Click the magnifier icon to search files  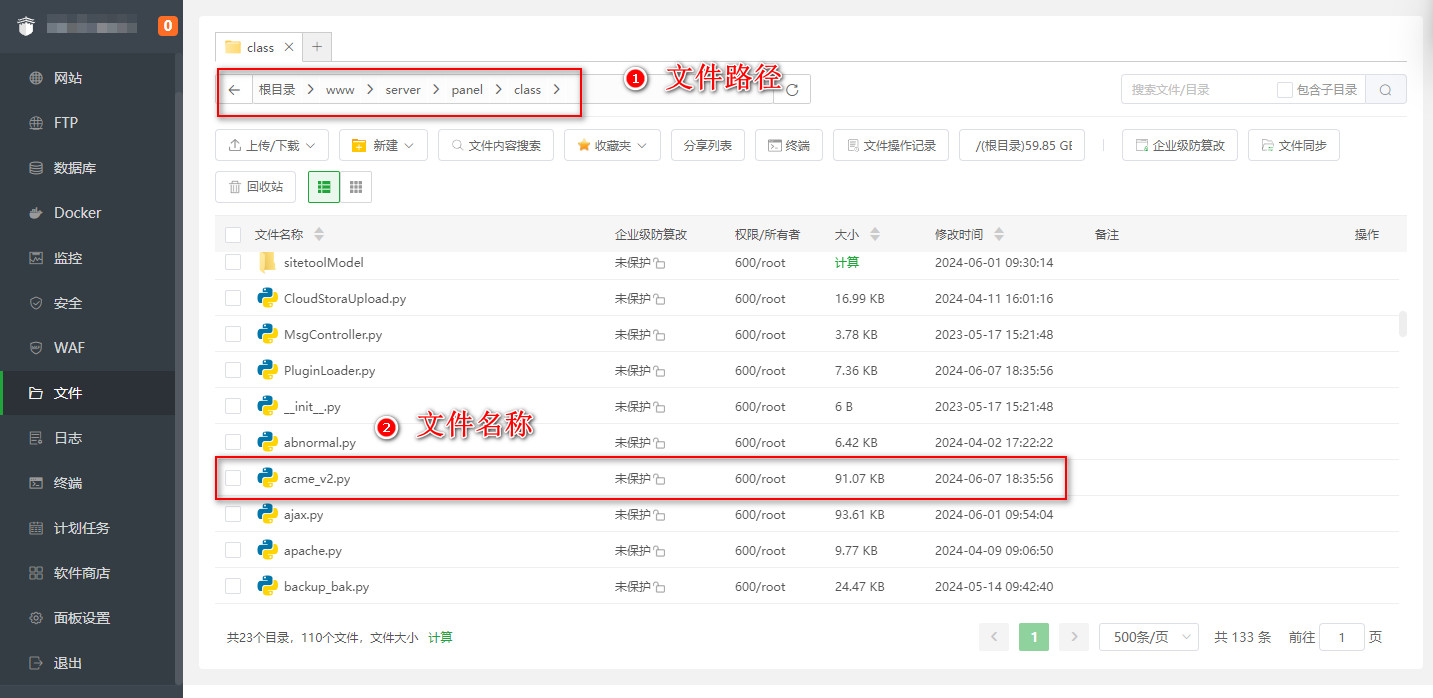pyautogui.click(x=1385, y=88)
